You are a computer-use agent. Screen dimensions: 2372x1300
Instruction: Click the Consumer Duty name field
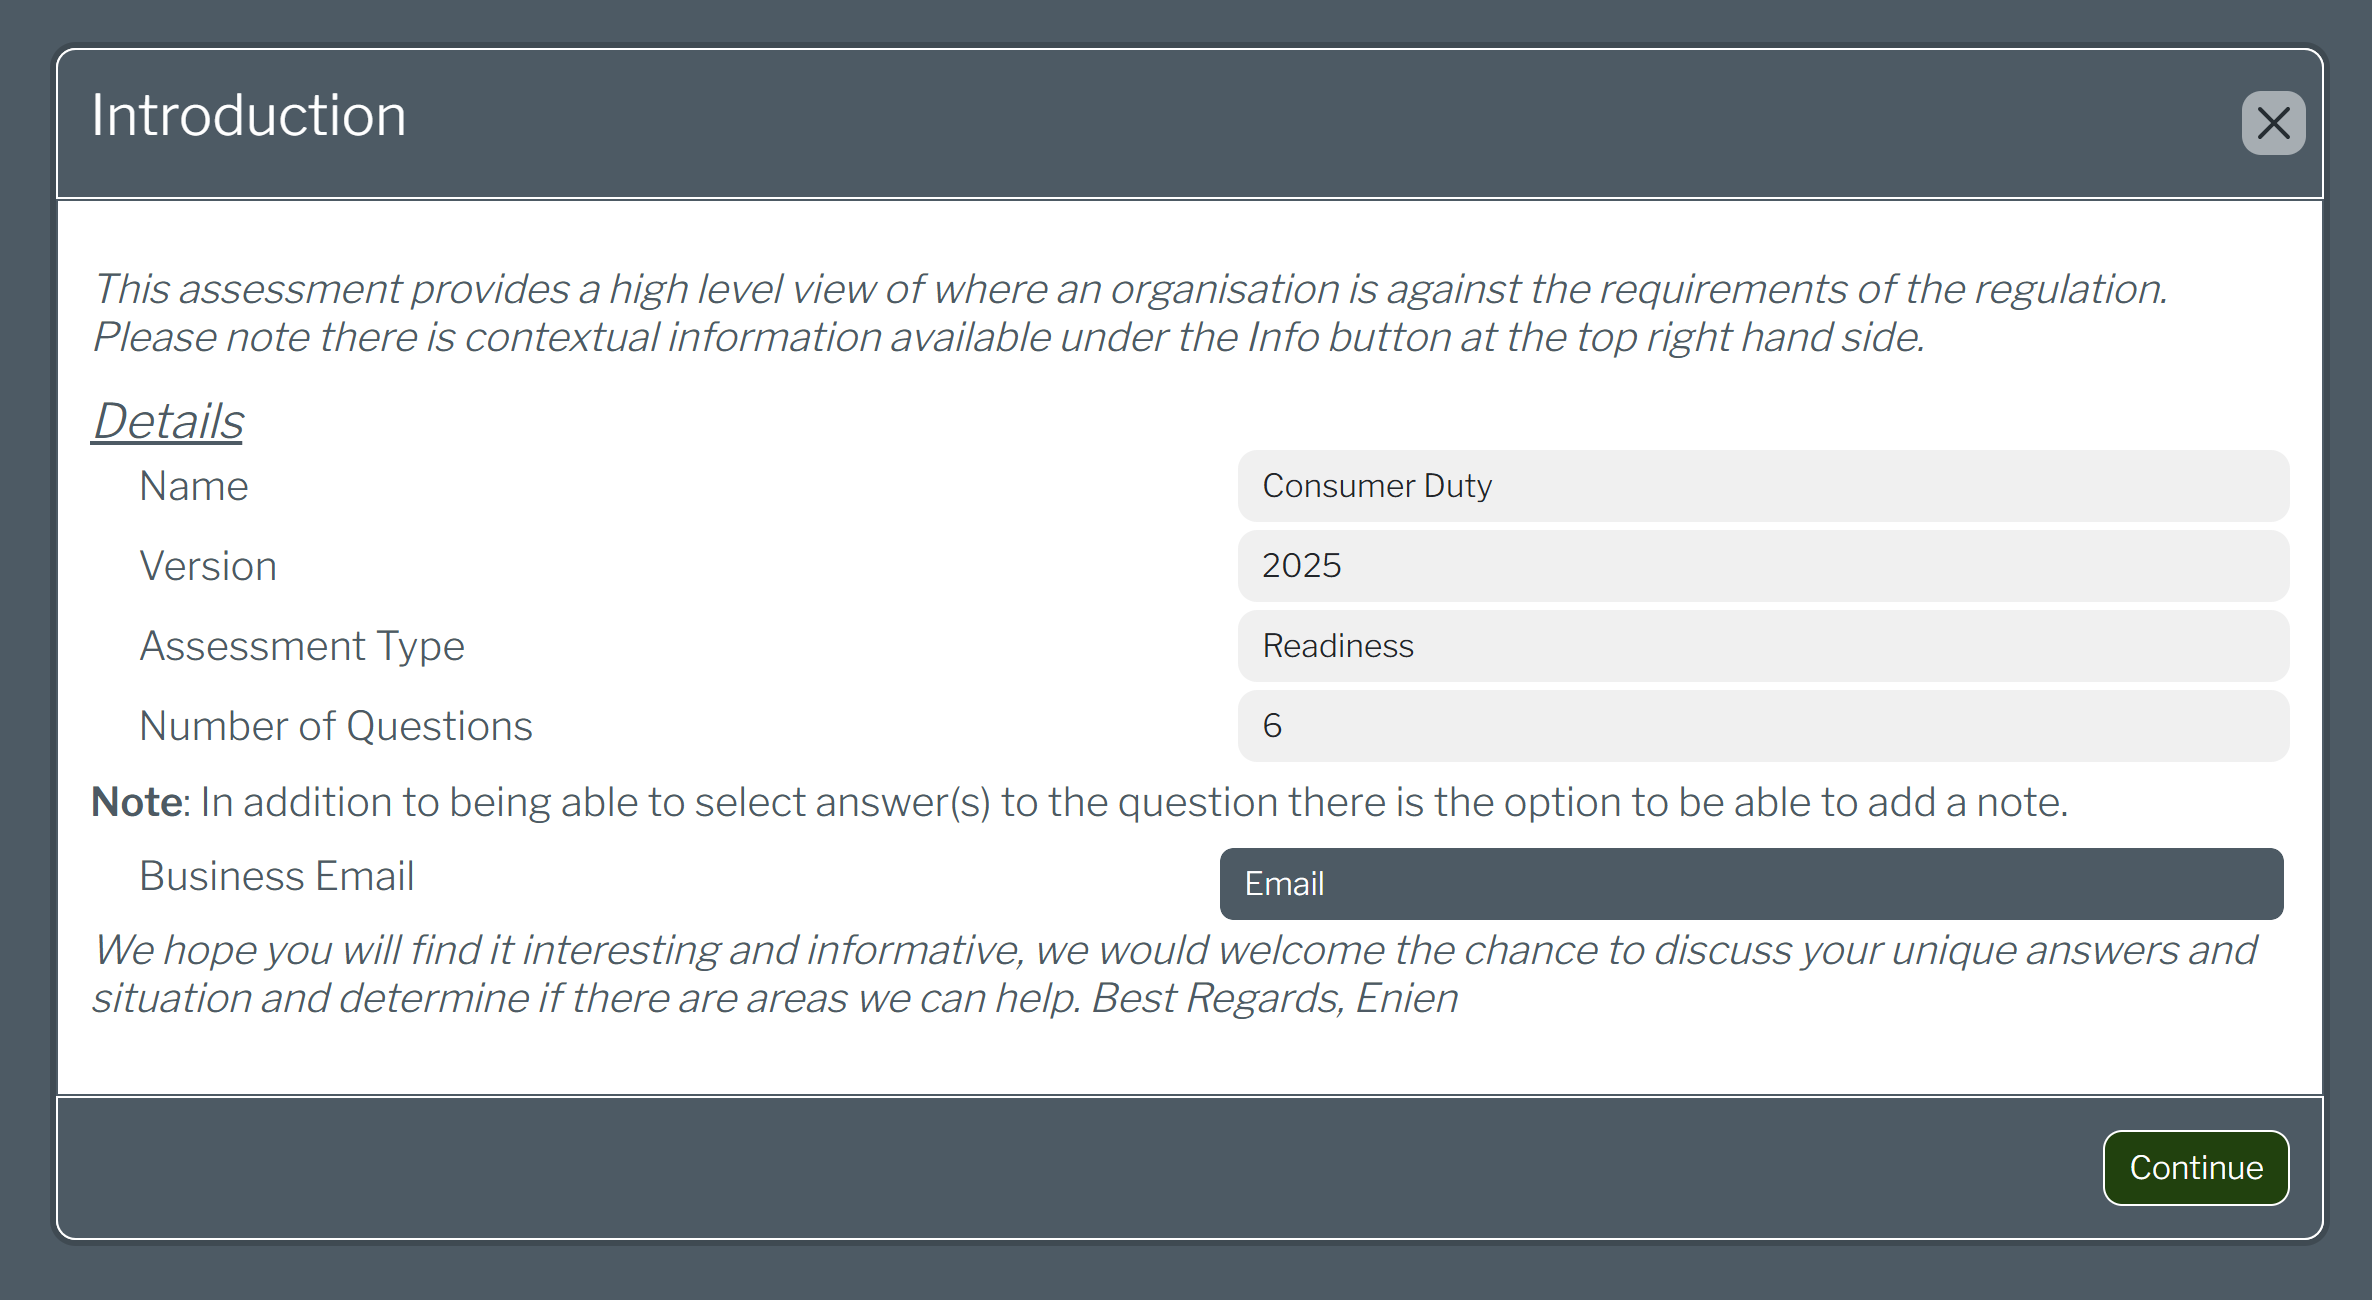(x=1762, y=486)
